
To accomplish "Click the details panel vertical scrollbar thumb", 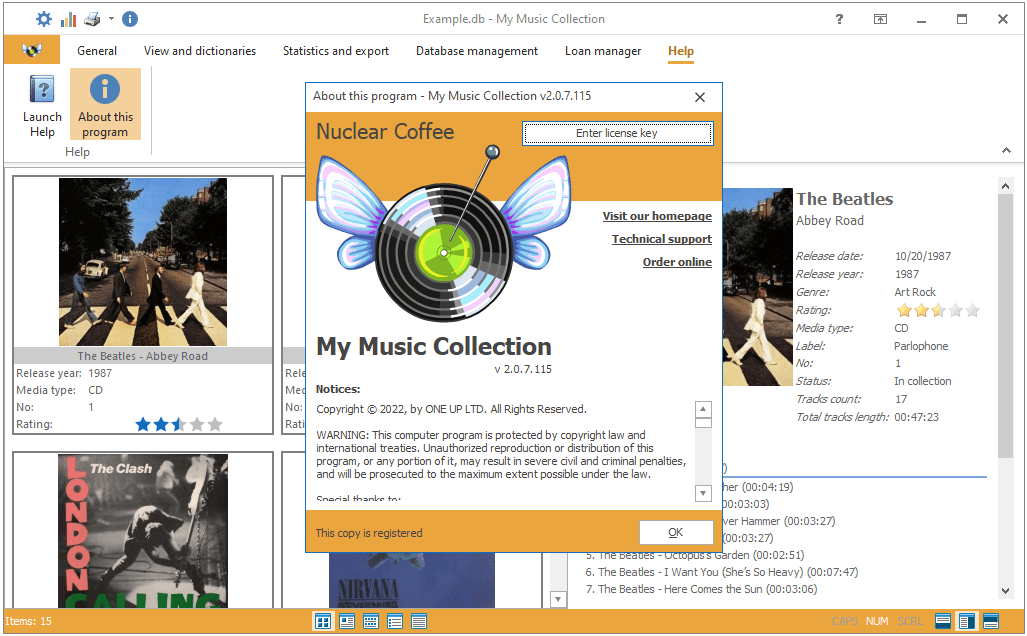I will (x=1005, y=326).
